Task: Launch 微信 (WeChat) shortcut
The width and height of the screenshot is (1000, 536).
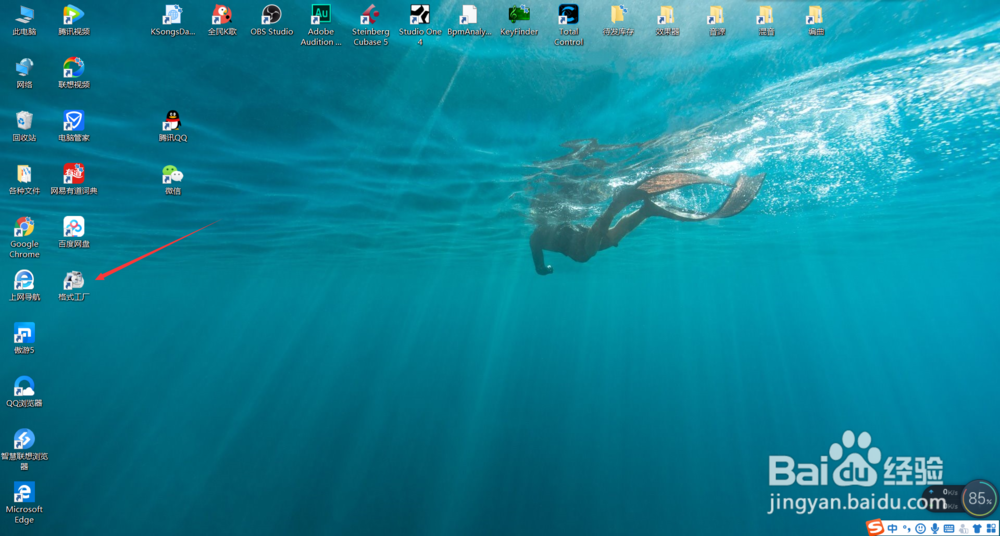Action: point(173,179)
